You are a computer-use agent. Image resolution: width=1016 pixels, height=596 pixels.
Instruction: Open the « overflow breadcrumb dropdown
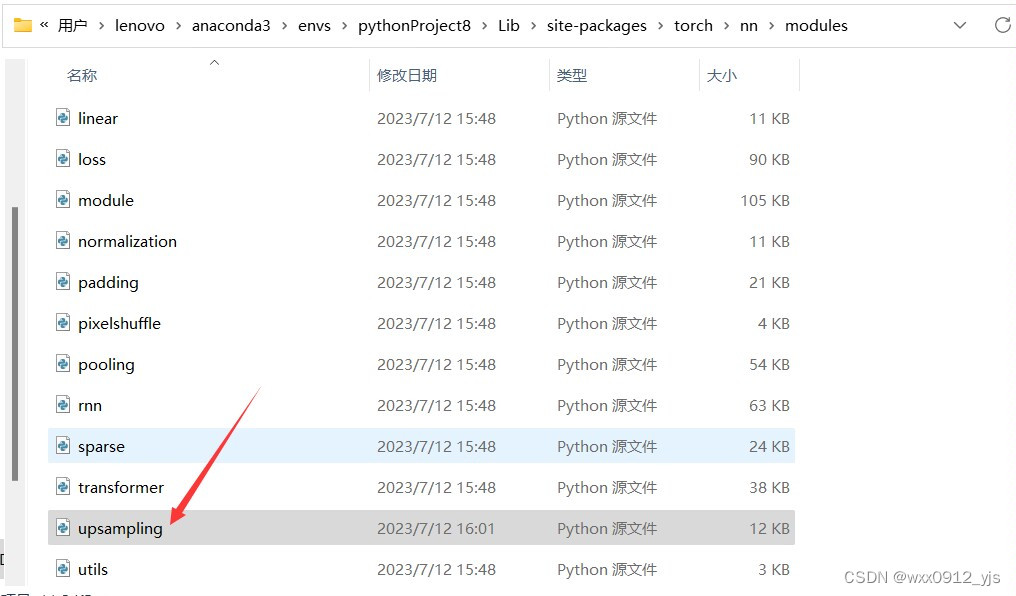point(43,25)
